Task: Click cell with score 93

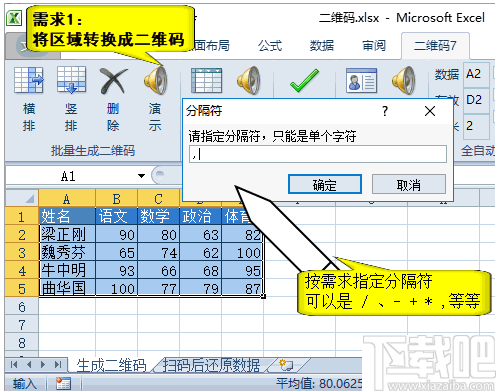Action: (x=117, y=270)
